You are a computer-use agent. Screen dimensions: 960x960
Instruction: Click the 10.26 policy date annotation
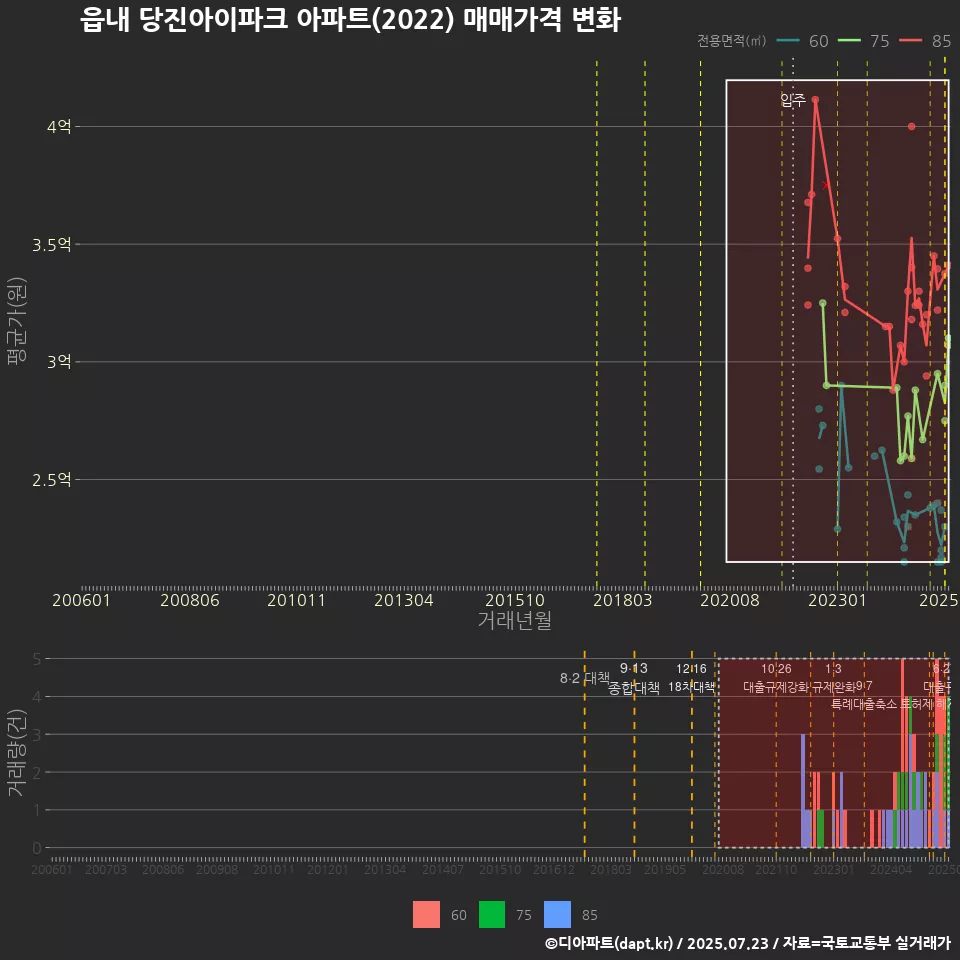[x=776, y=669]
